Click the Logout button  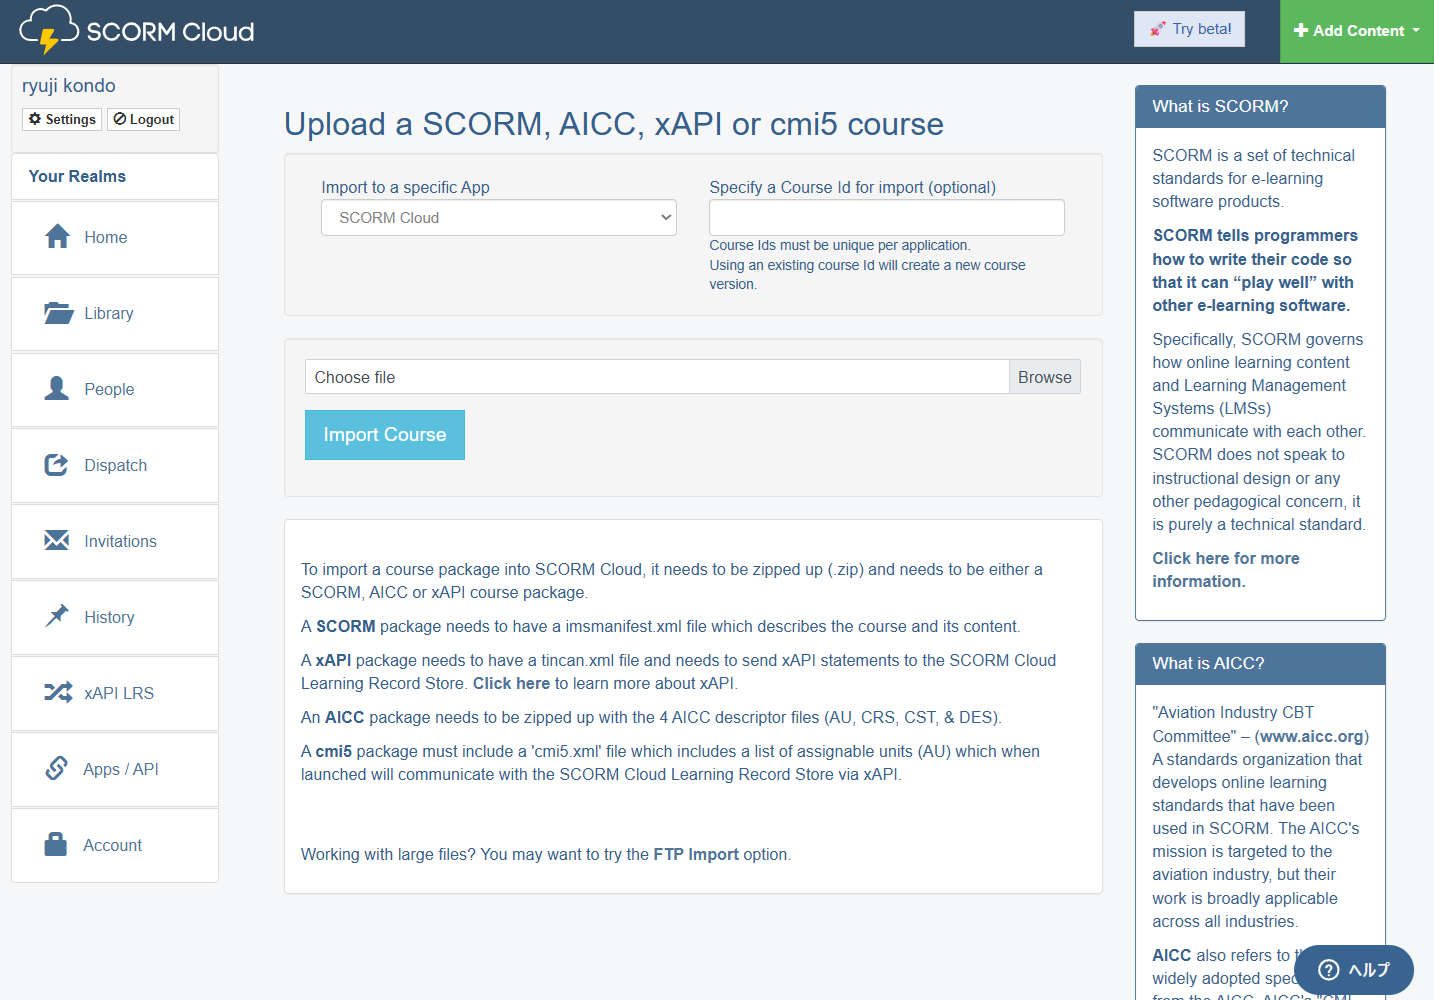coord(144,119)
